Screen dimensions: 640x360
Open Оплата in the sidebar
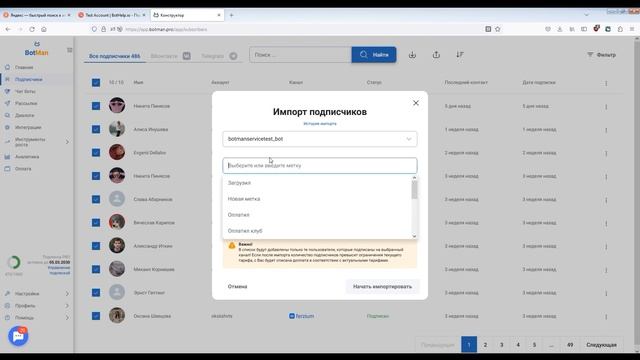pos(22,169)
